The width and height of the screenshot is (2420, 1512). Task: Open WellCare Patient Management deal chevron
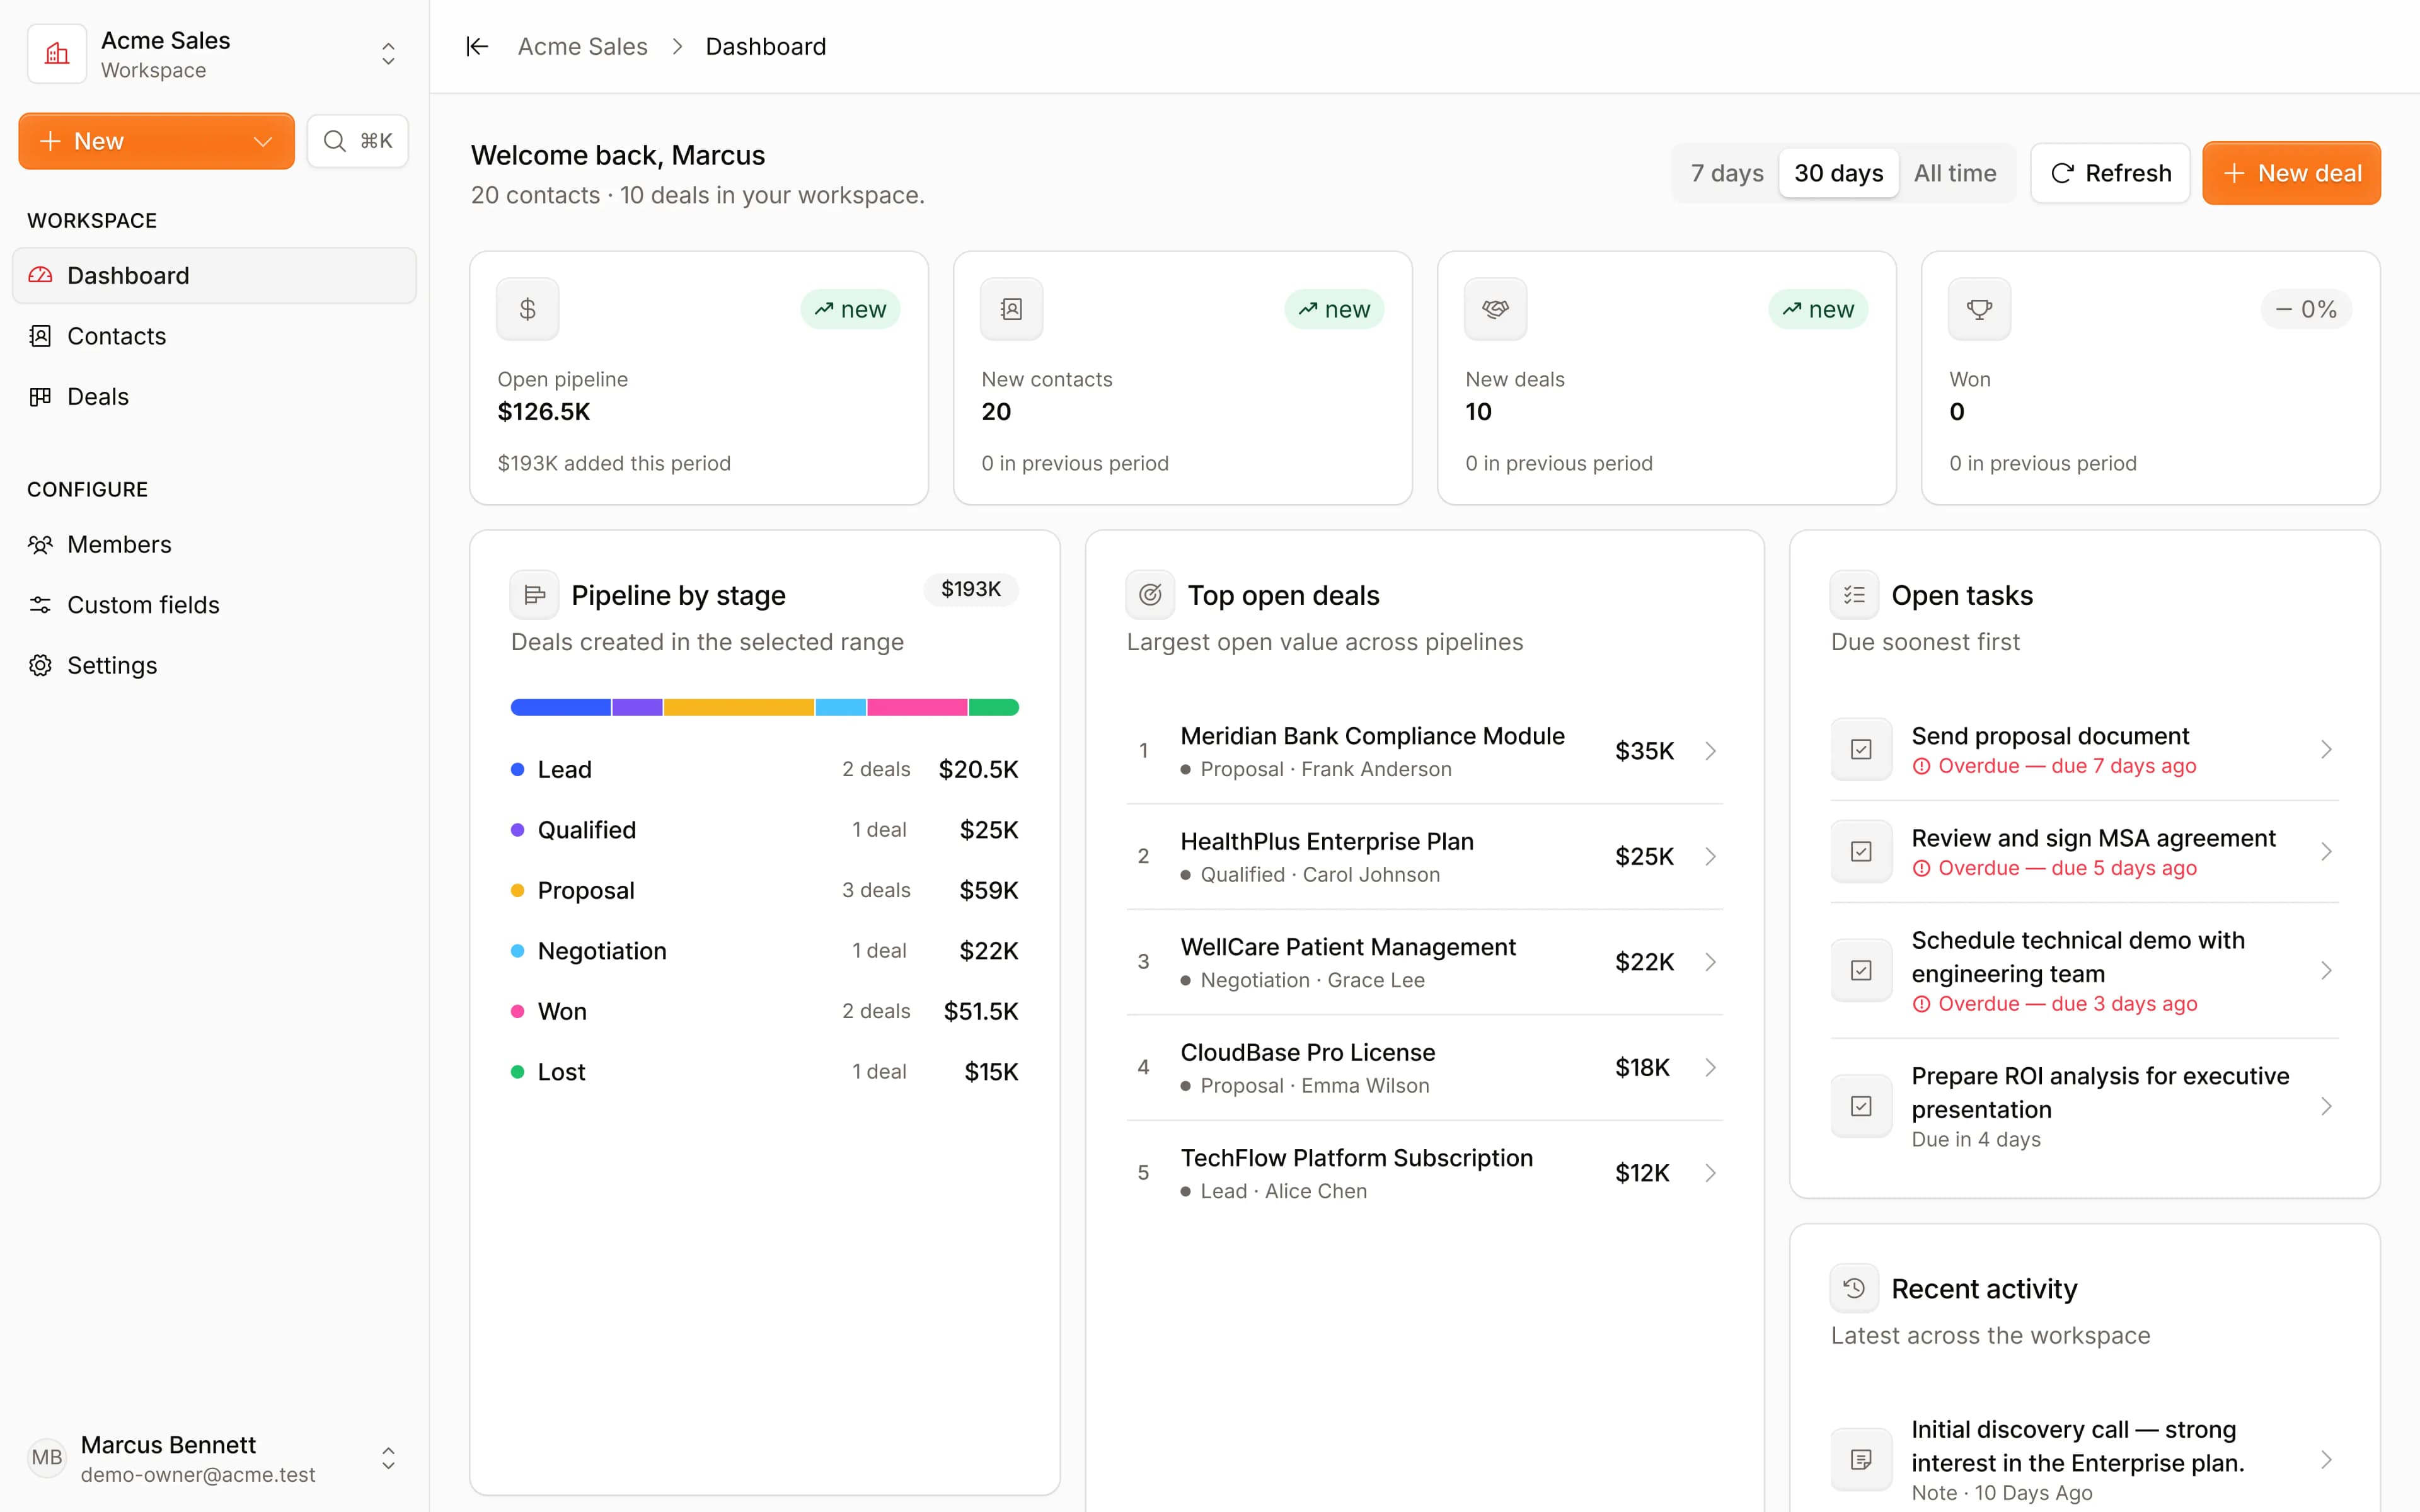(1711, 962)
